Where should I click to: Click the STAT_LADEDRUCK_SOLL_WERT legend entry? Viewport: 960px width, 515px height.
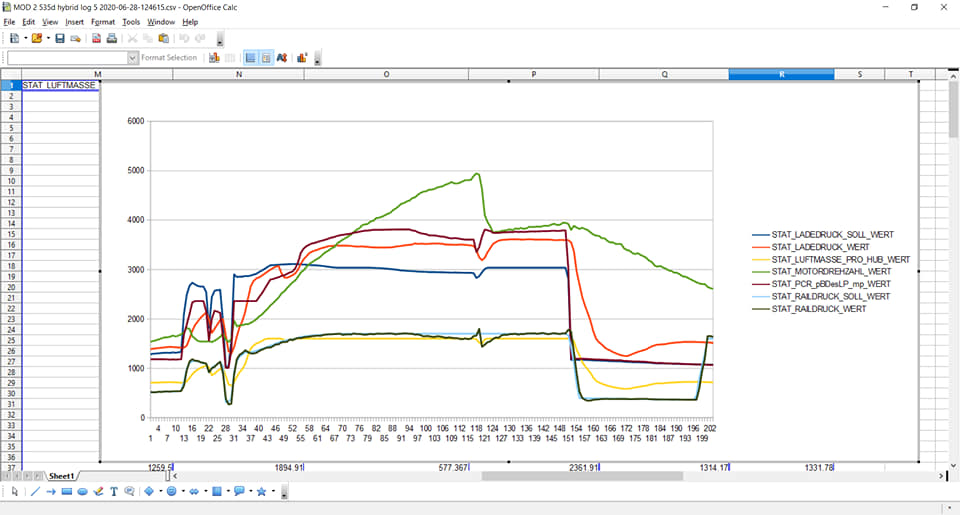(x=823, y=235)
